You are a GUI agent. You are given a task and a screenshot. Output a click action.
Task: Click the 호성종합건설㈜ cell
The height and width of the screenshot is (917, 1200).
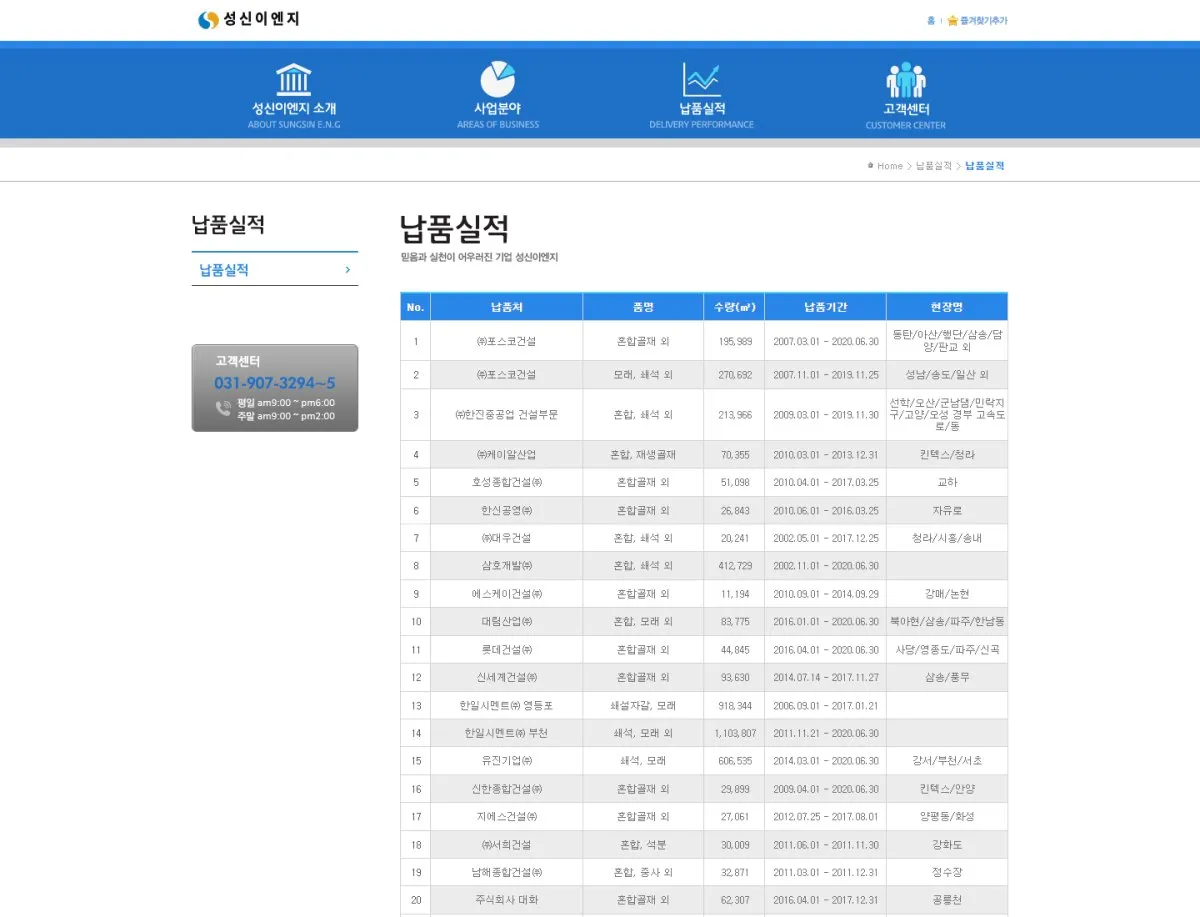click(x=507, y=482)
